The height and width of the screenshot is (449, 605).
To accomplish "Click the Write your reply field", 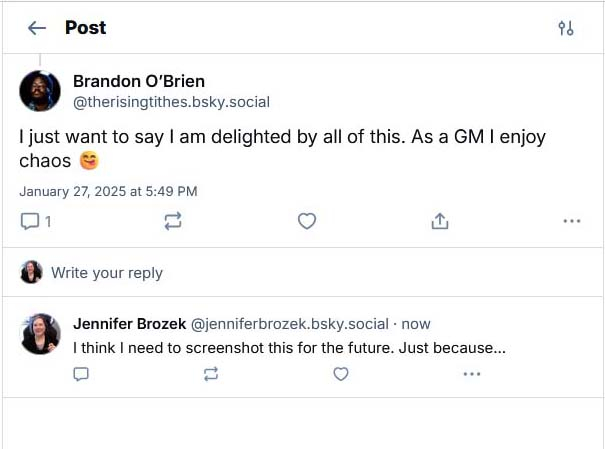I will [x=107, y=273].
